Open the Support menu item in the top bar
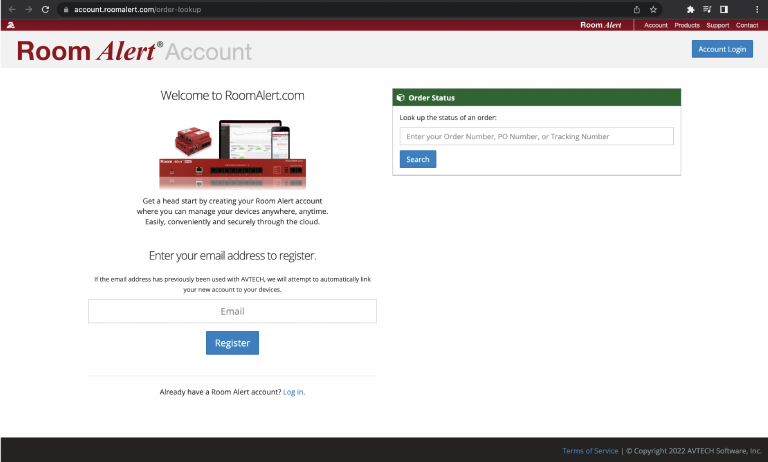768x462 pixels. (x=718, y=25)
